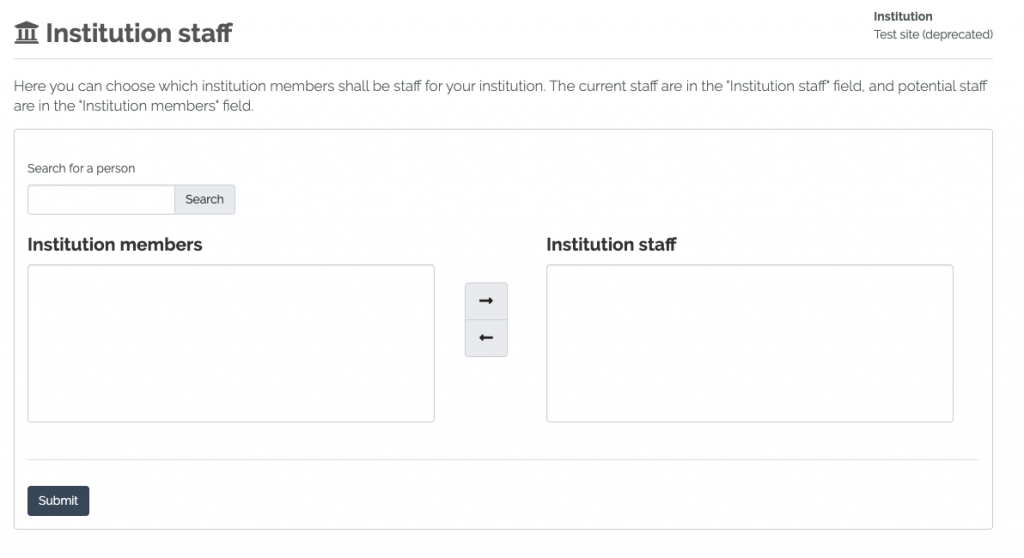Click the divider line under the page title
Viewport: 1024px width, 558px height.
click(x=503, y=59)
